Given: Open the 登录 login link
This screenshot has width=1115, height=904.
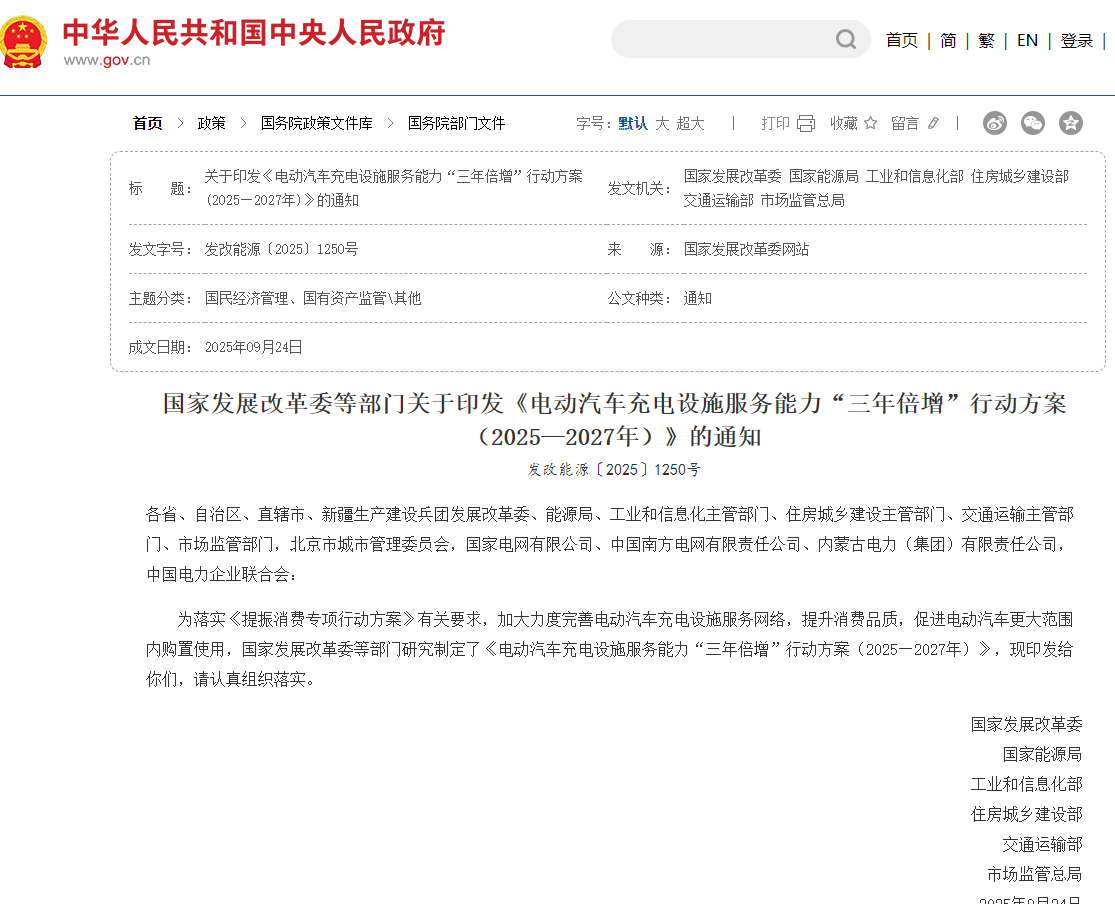Looking at the screenshot, I should 1077,41.
